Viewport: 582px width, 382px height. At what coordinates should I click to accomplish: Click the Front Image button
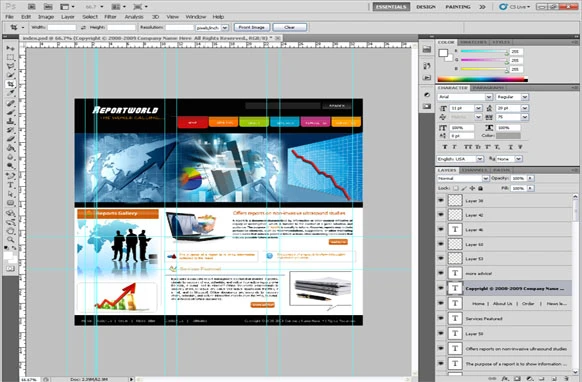click(252, 27)
